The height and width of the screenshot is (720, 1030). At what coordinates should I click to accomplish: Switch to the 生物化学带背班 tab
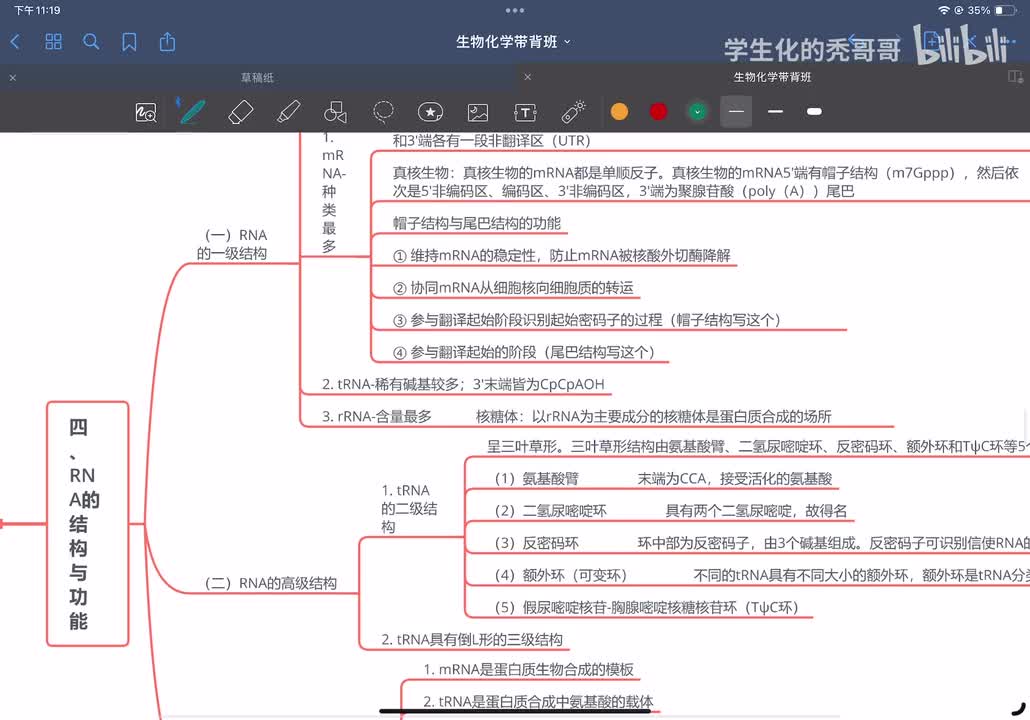[x=772, y=77]
